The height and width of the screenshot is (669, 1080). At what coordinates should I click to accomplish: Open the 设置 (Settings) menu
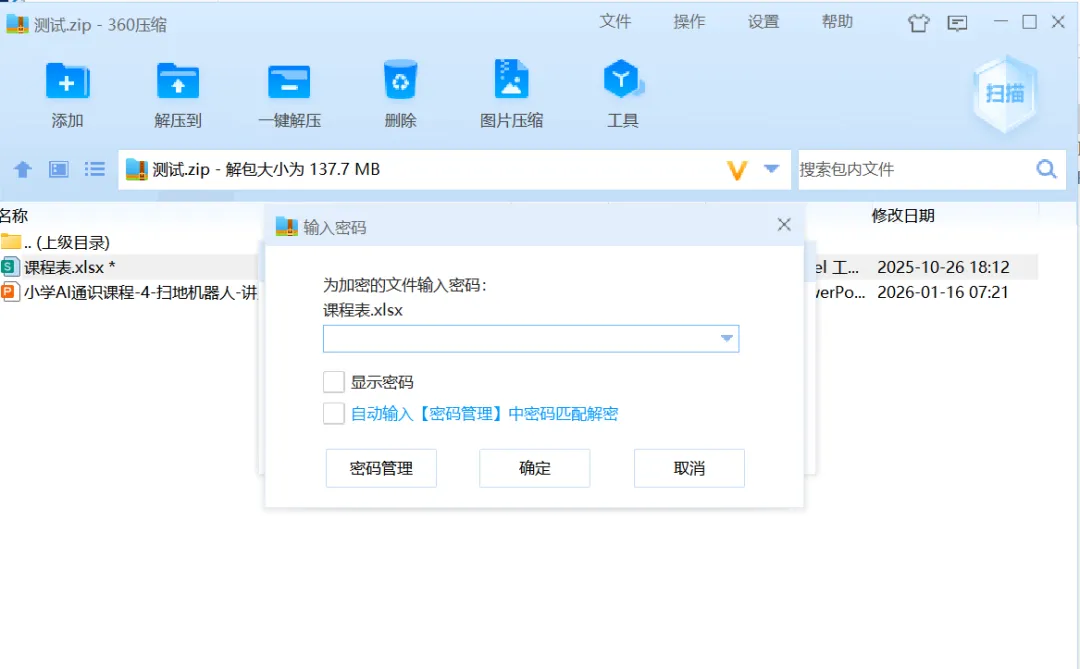tap(763, 22)
